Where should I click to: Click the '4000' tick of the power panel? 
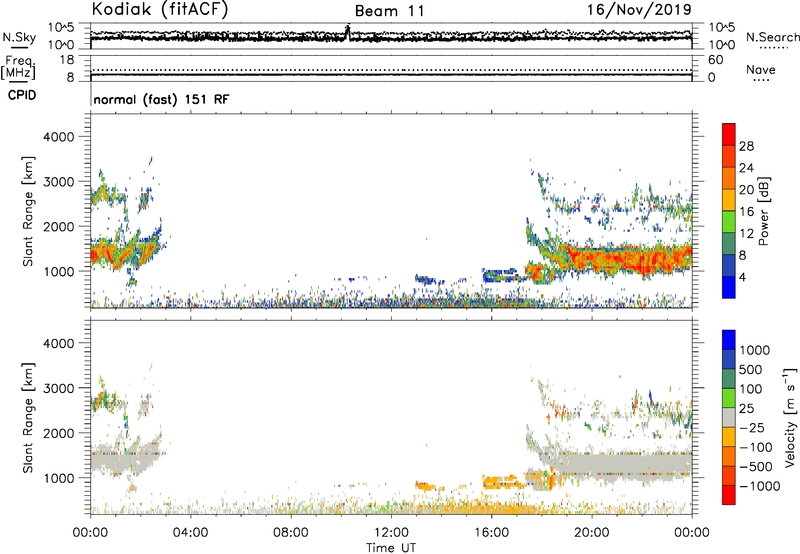[x=59, y=137]
